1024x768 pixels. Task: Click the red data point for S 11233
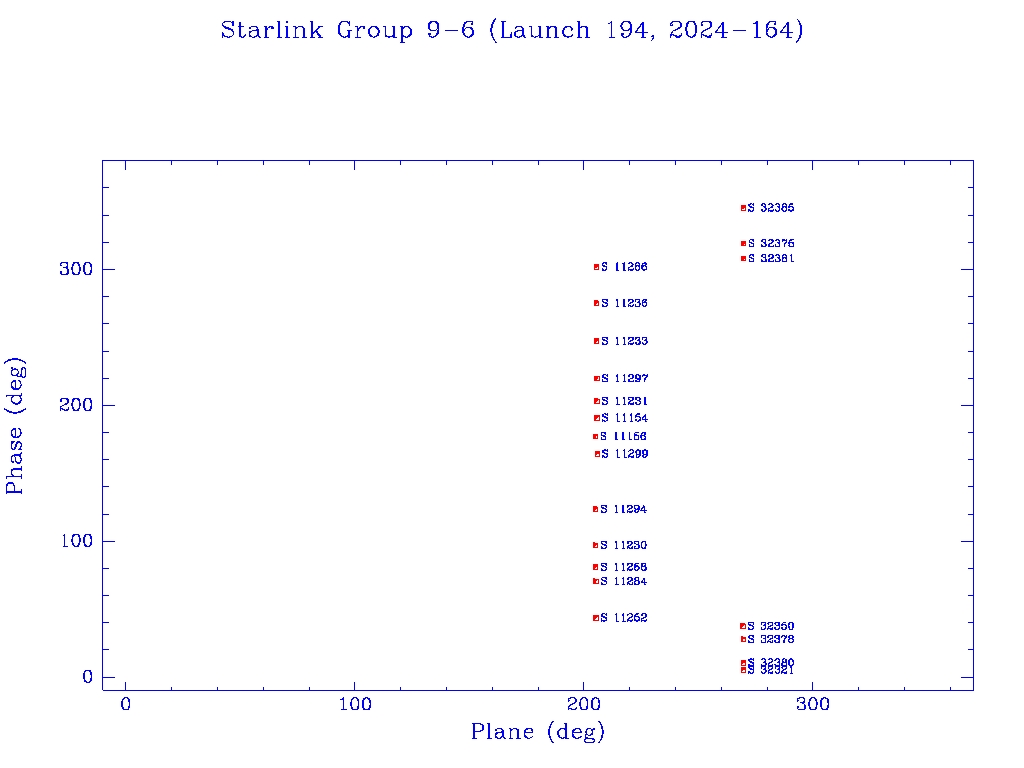[596, 341]
